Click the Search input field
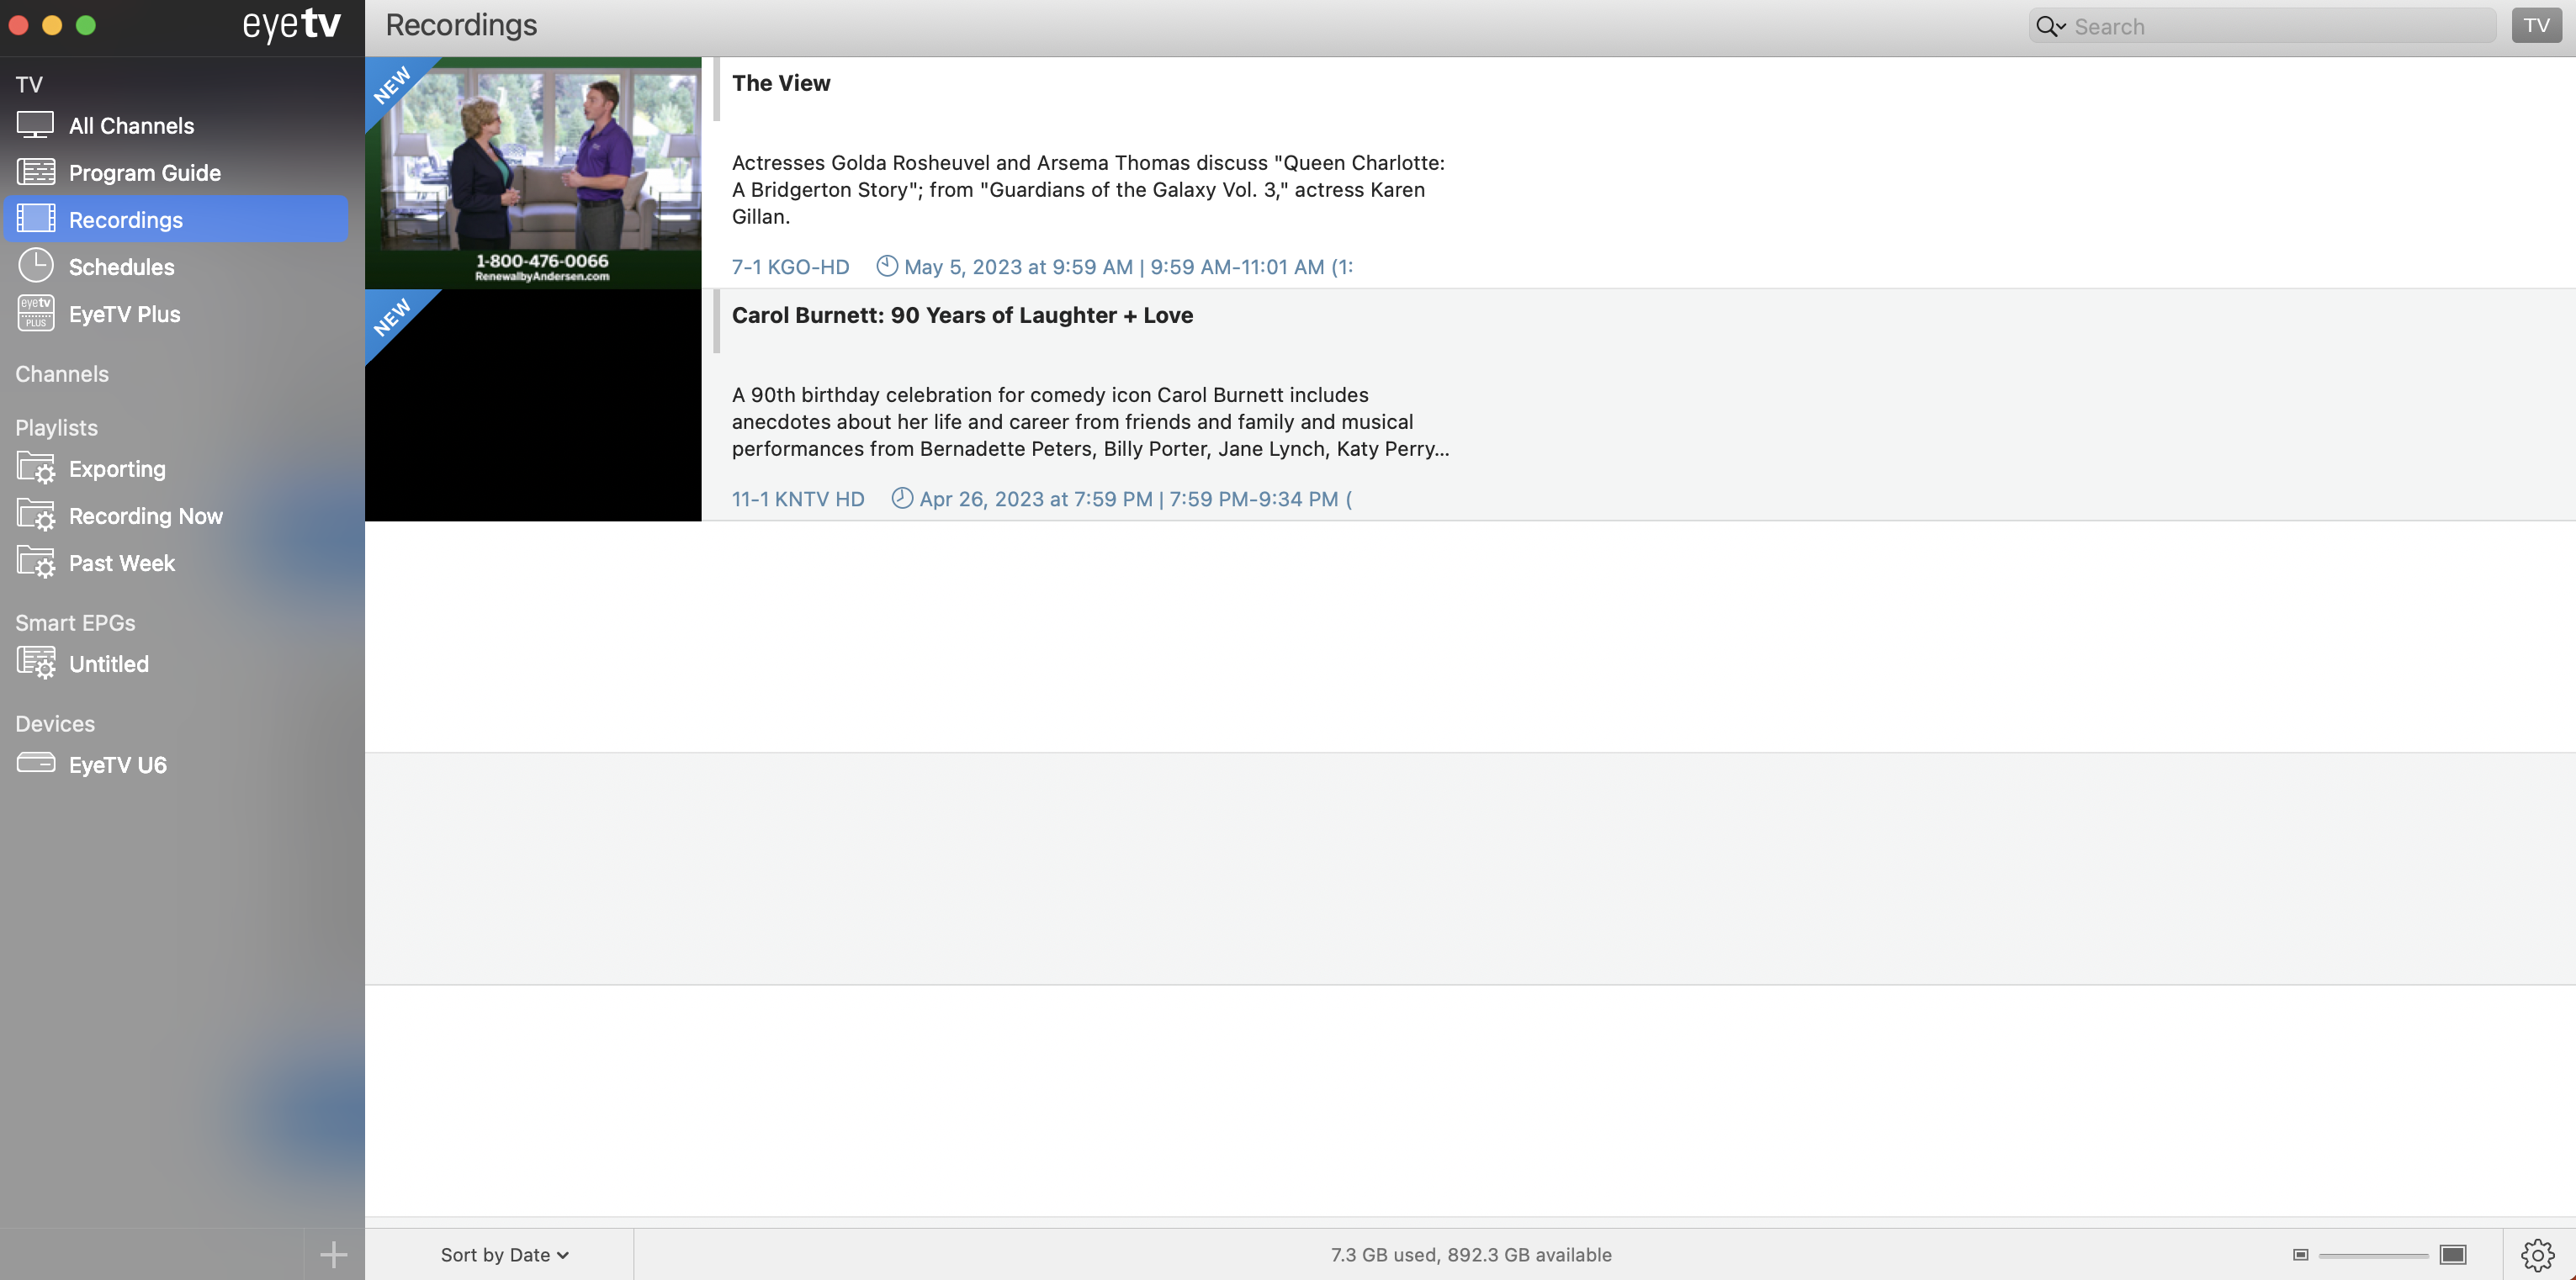Screen dimensions: 2576x1280 (x=2280, y=27)
